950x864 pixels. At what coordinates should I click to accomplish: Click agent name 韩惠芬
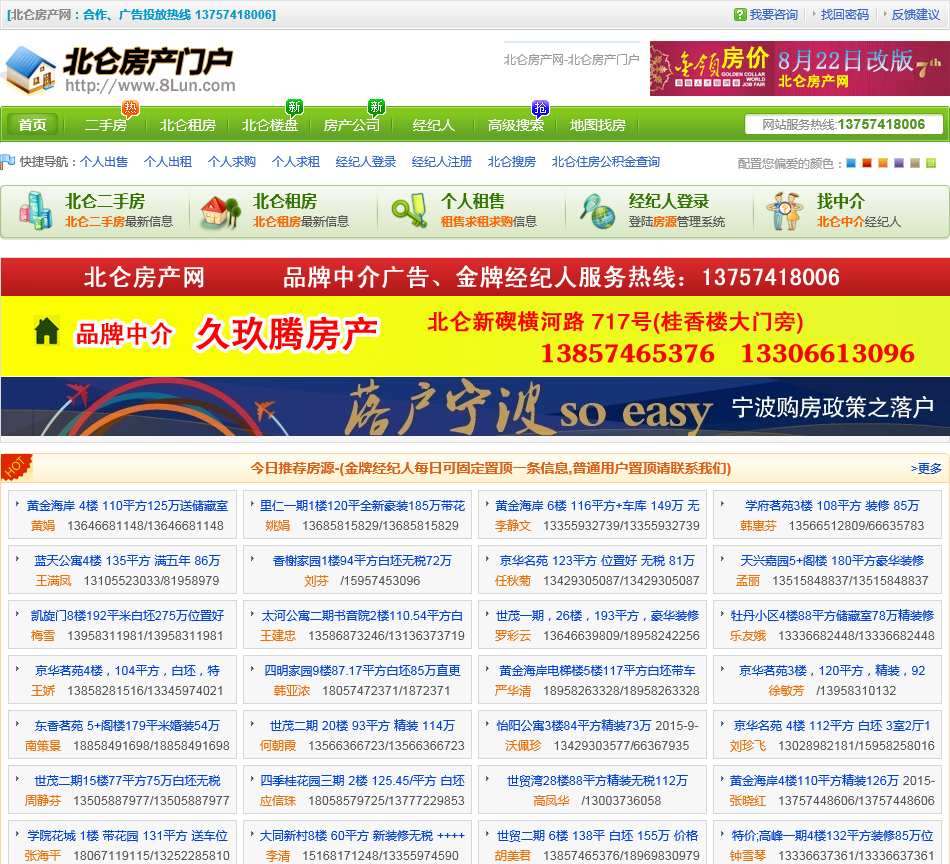(x=759, y=526)
